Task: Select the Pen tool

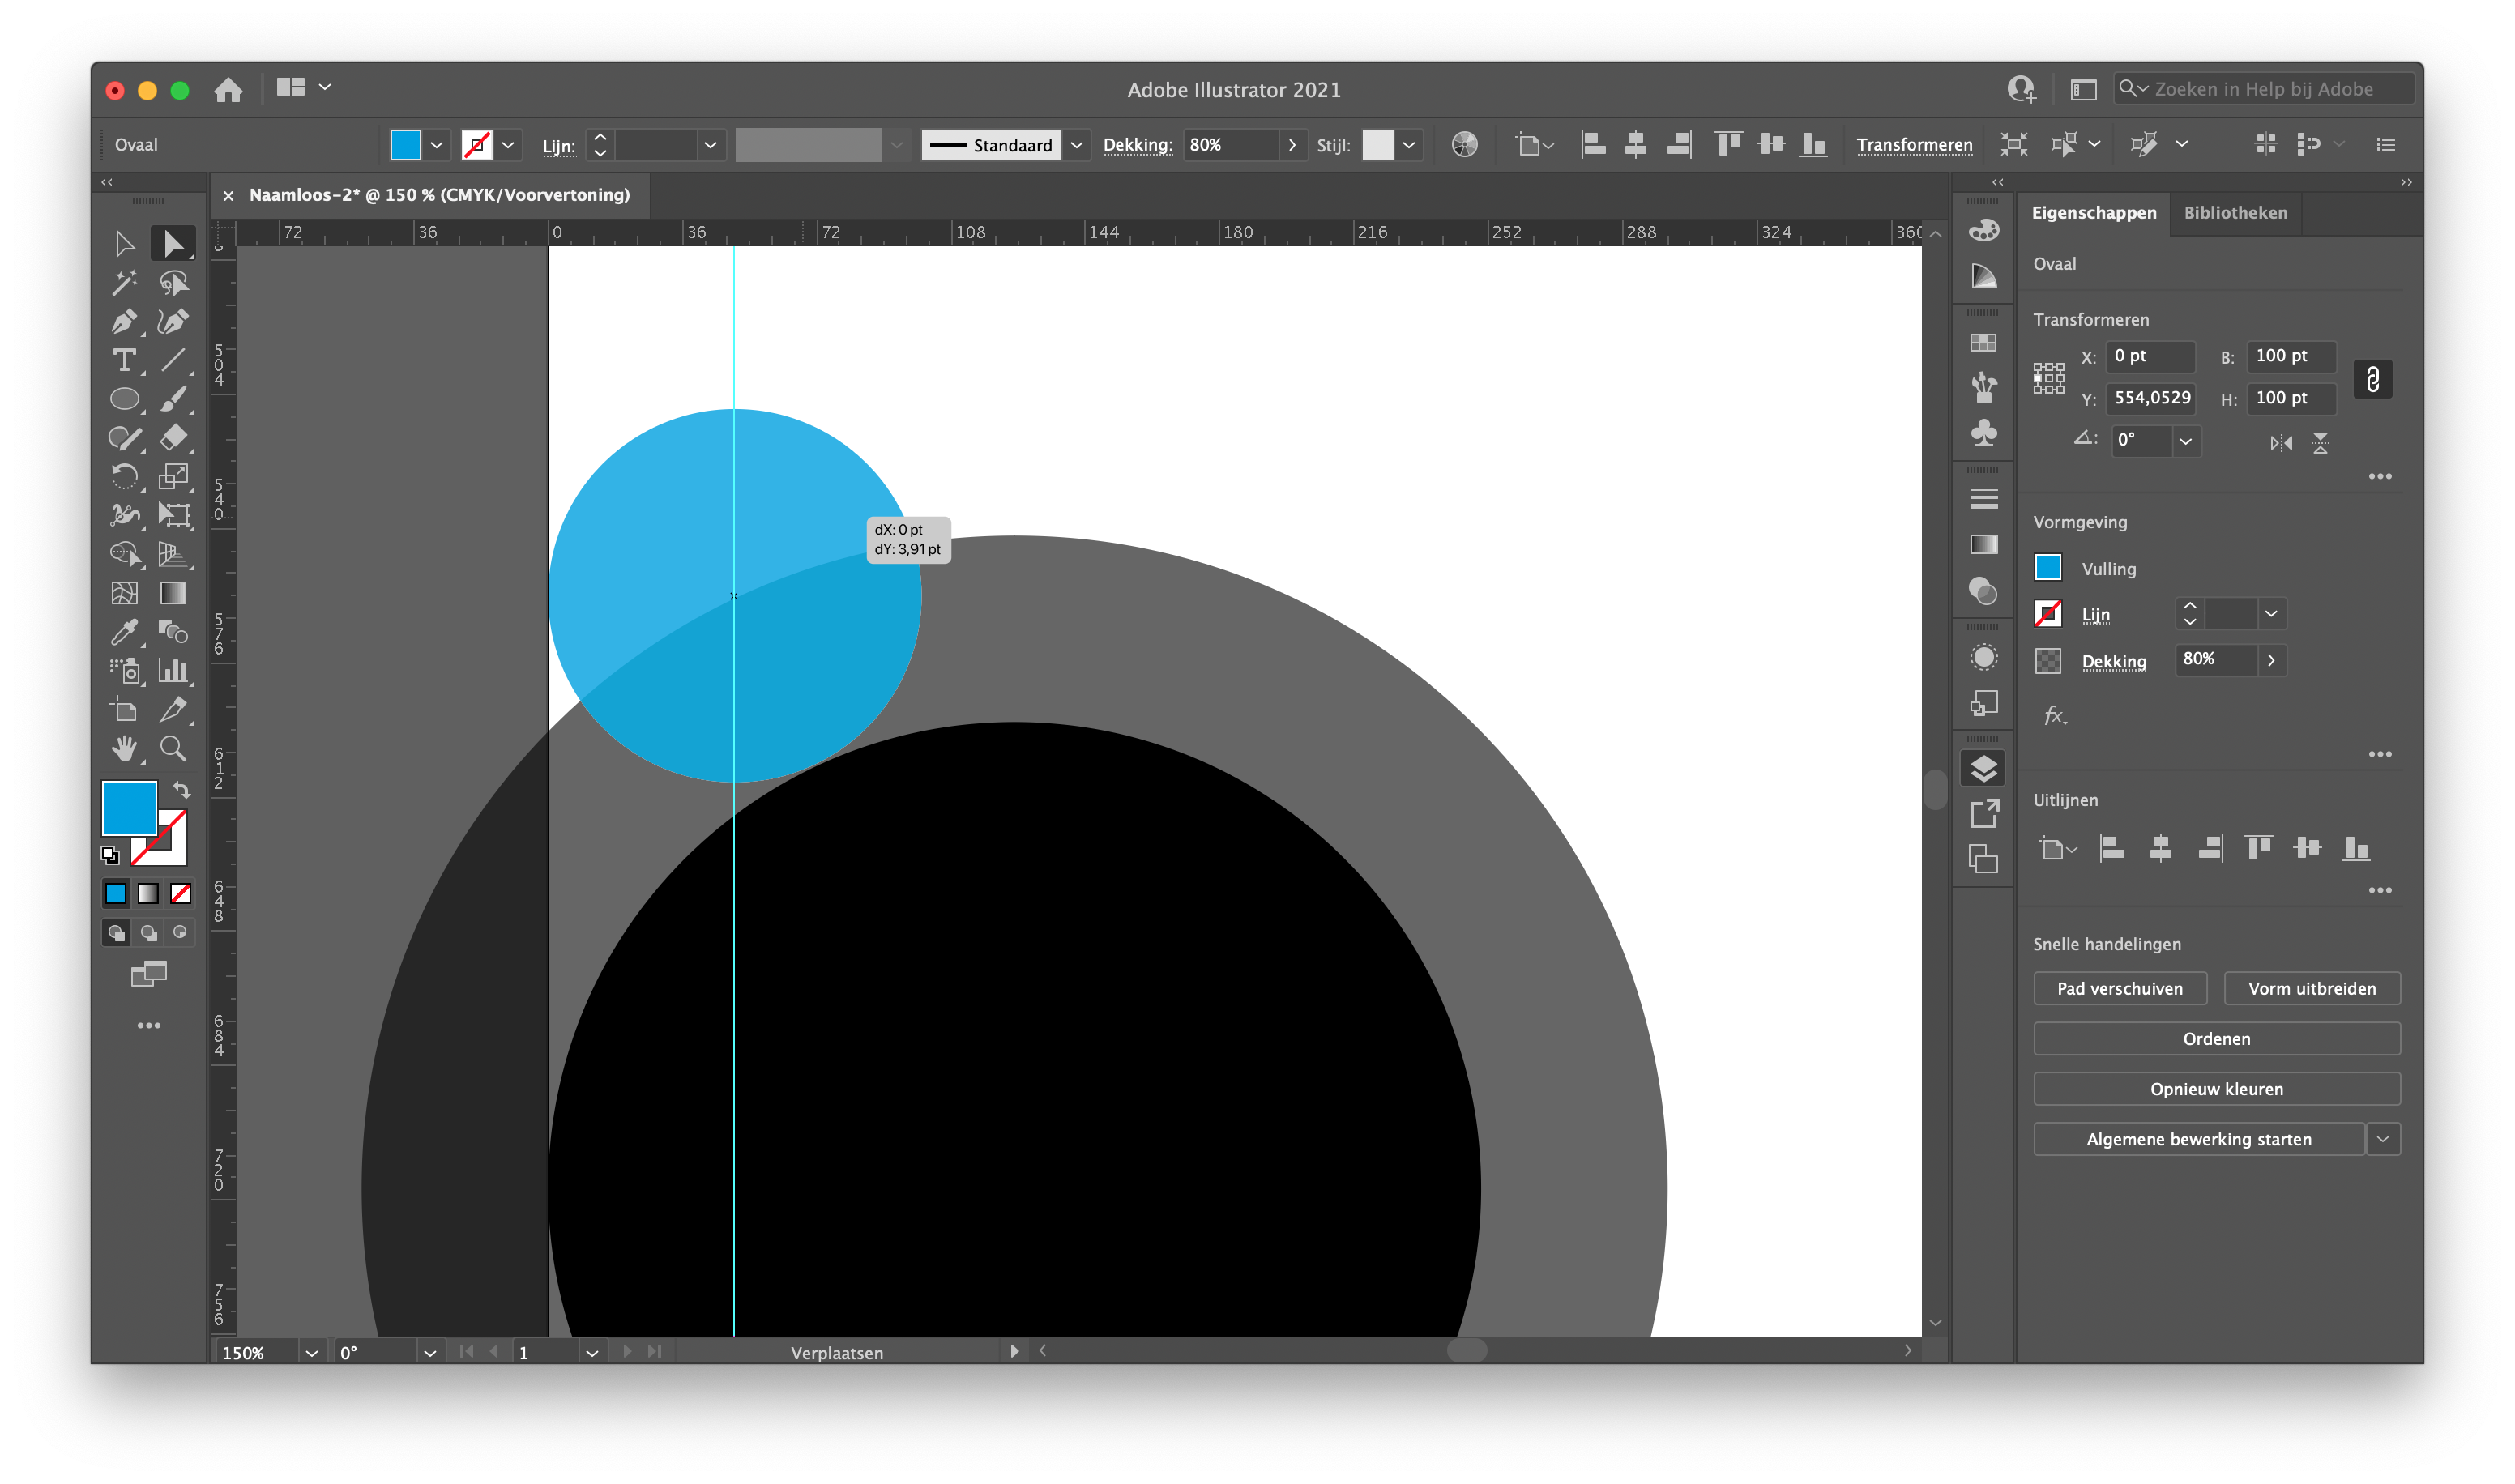Action: (124, 322)
